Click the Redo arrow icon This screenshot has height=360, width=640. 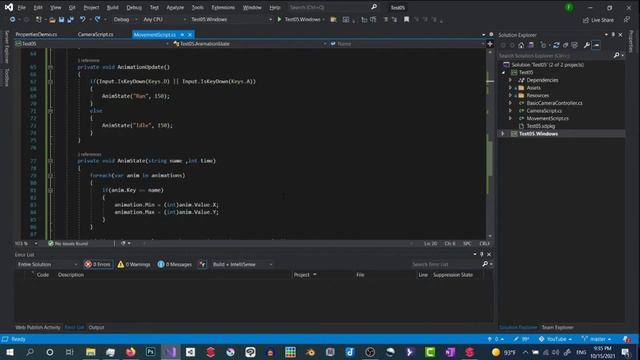coord(97,19)
